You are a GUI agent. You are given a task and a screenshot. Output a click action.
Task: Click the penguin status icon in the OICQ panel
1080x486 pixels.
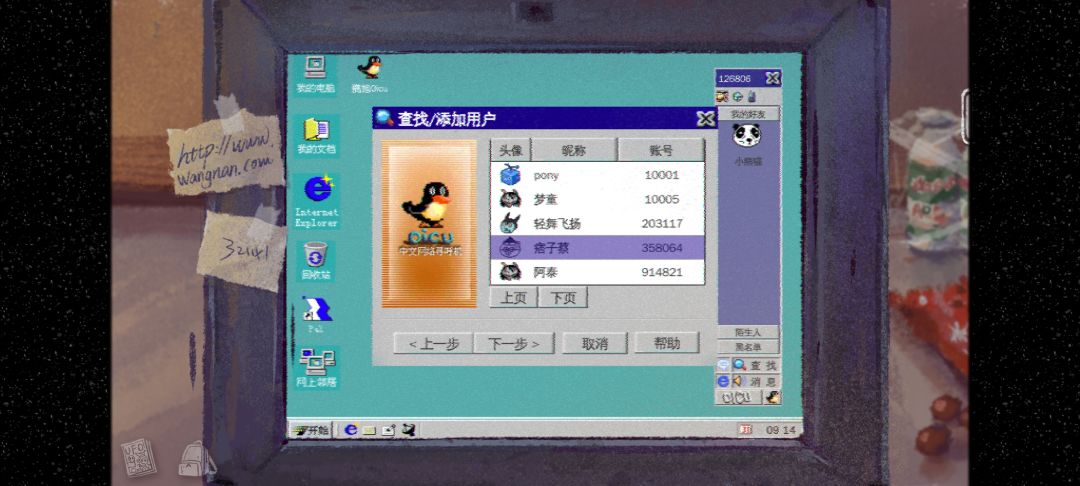[772, 397]
